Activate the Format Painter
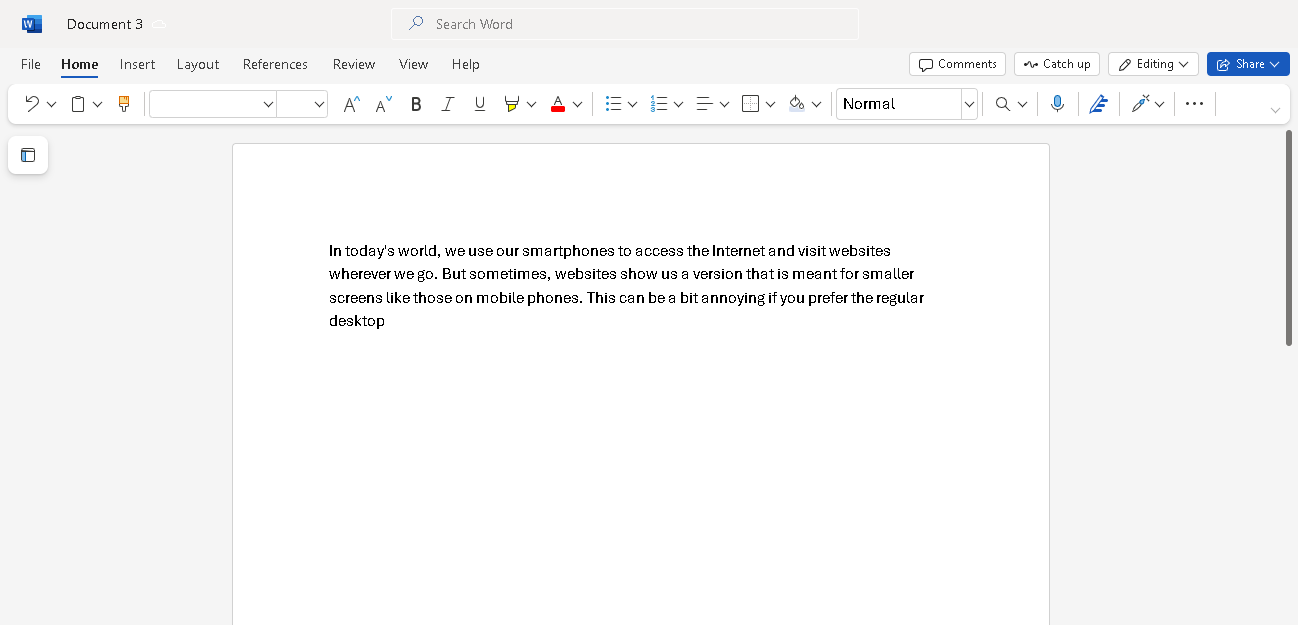 pos(124,103)
